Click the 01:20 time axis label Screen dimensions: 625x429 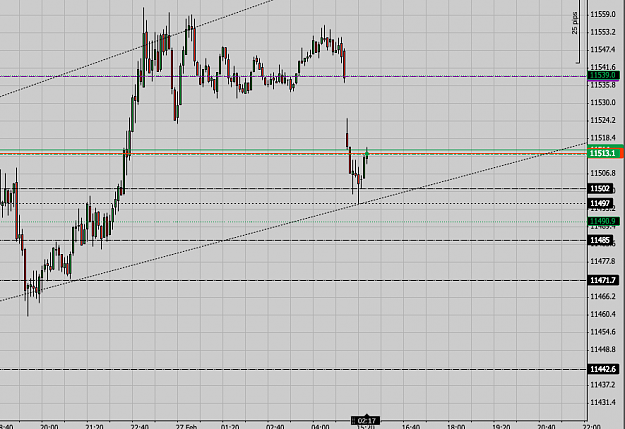(230, 426)
